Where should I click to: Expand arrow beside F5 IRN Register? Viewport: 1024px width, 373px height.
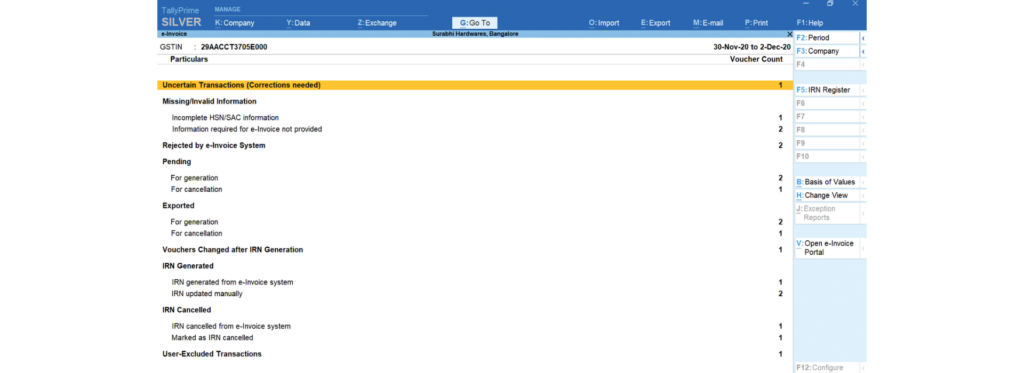(x=863, y=90)
